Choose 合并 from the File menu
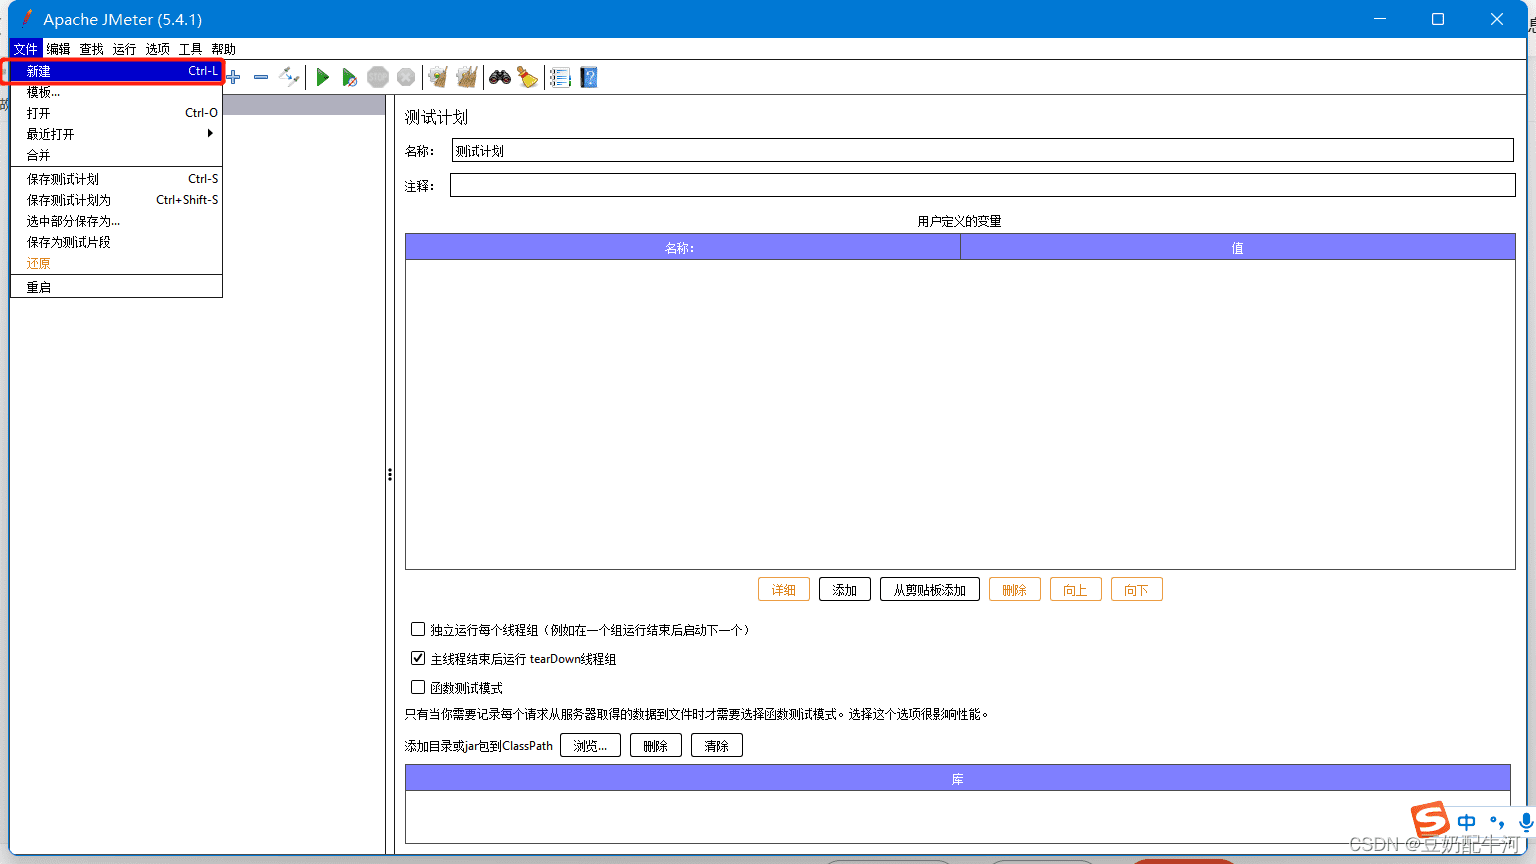Viewport: 1536px width, 864px height. pos(116,155)
